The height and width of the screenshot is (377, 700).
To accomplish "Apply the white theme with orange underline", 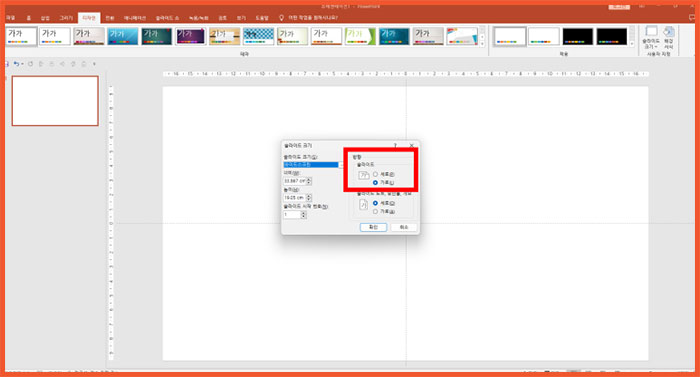I will tap(326, 36).
